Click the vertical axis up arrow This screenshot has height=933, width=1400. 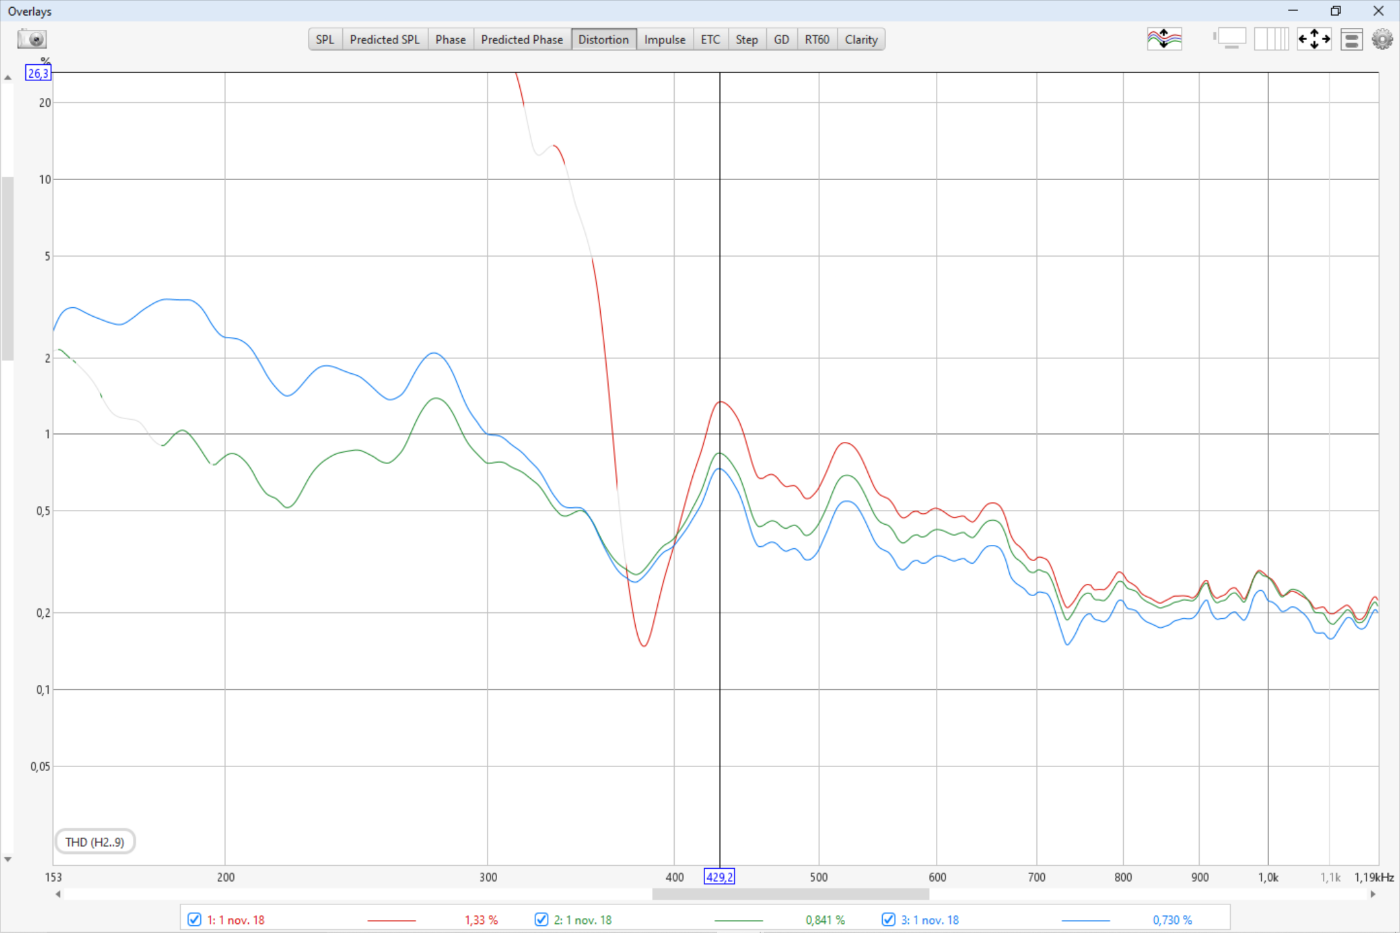(x=8, y=78)
